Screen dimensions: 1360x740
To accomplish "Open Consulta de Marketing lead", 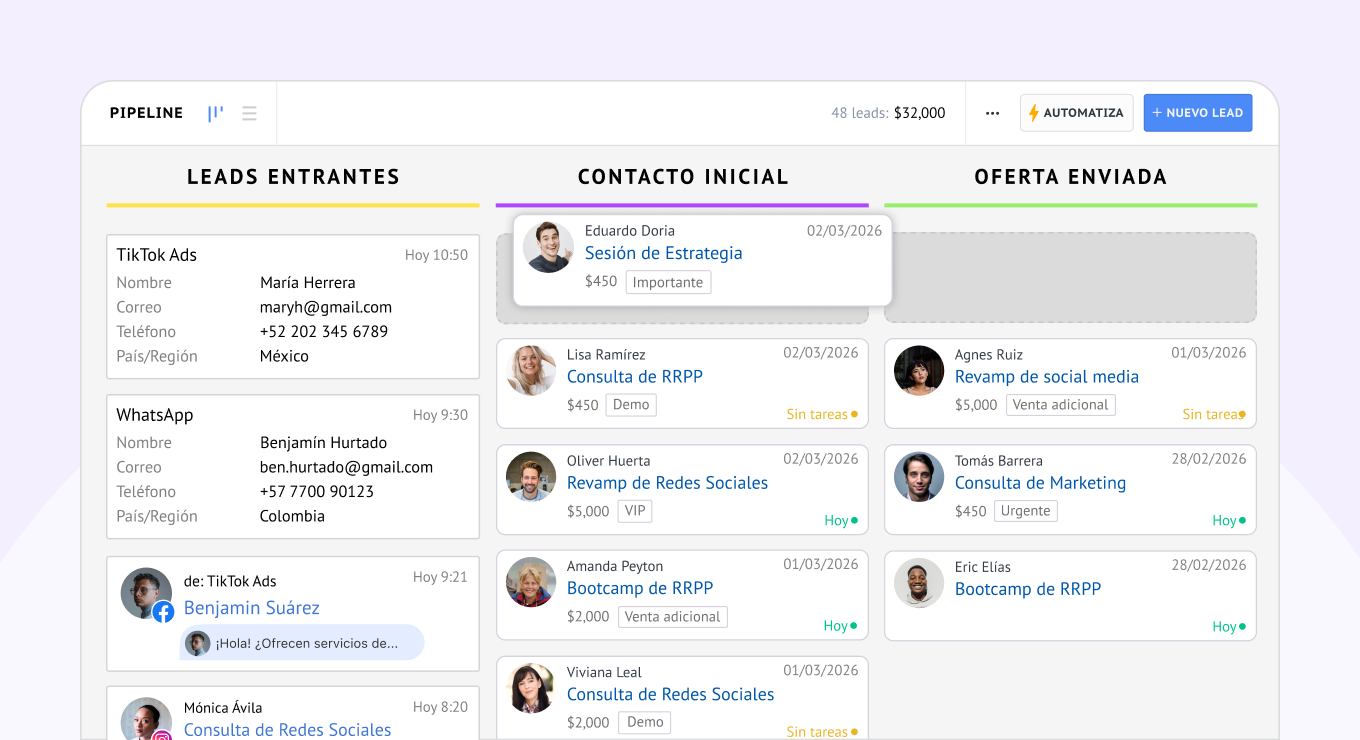I will point(1040,483).
